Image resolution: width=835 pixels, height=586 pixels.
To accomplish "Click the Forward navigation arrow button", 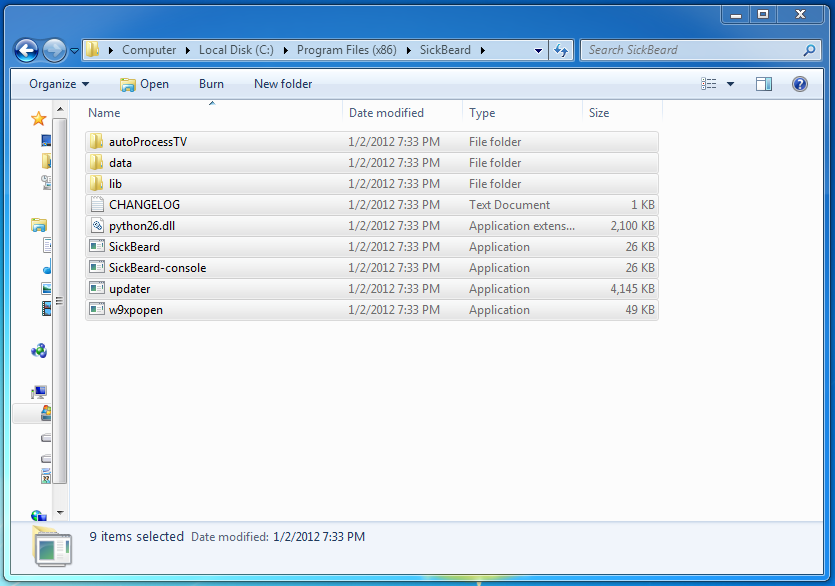I will [54, 51].
